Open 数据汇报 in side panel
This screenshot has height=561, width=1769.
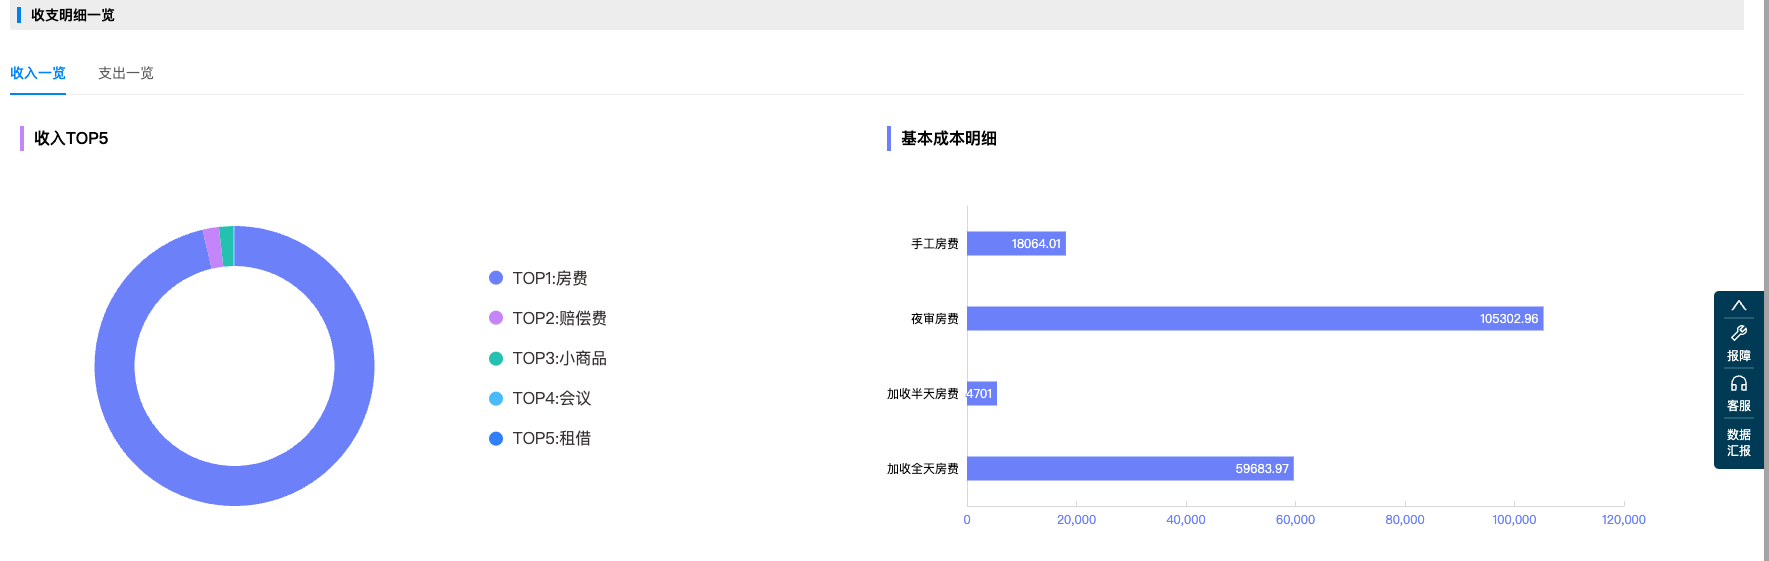click(x=1738, y=442)
